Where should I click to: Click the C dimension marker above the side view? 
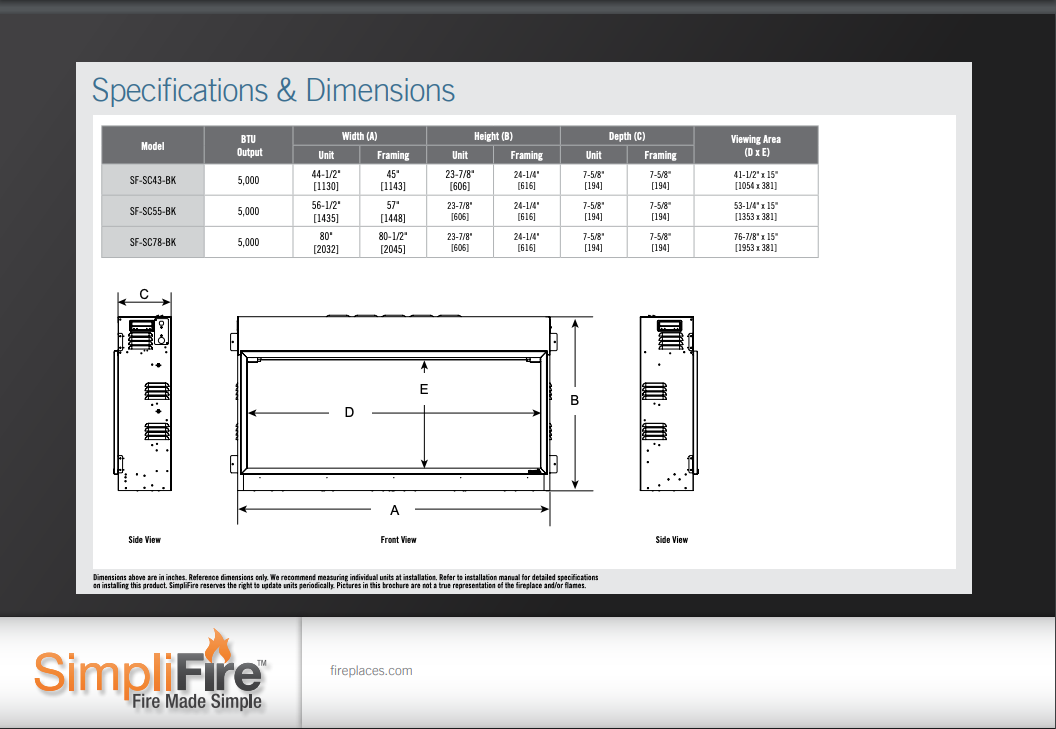coord(143,293)
